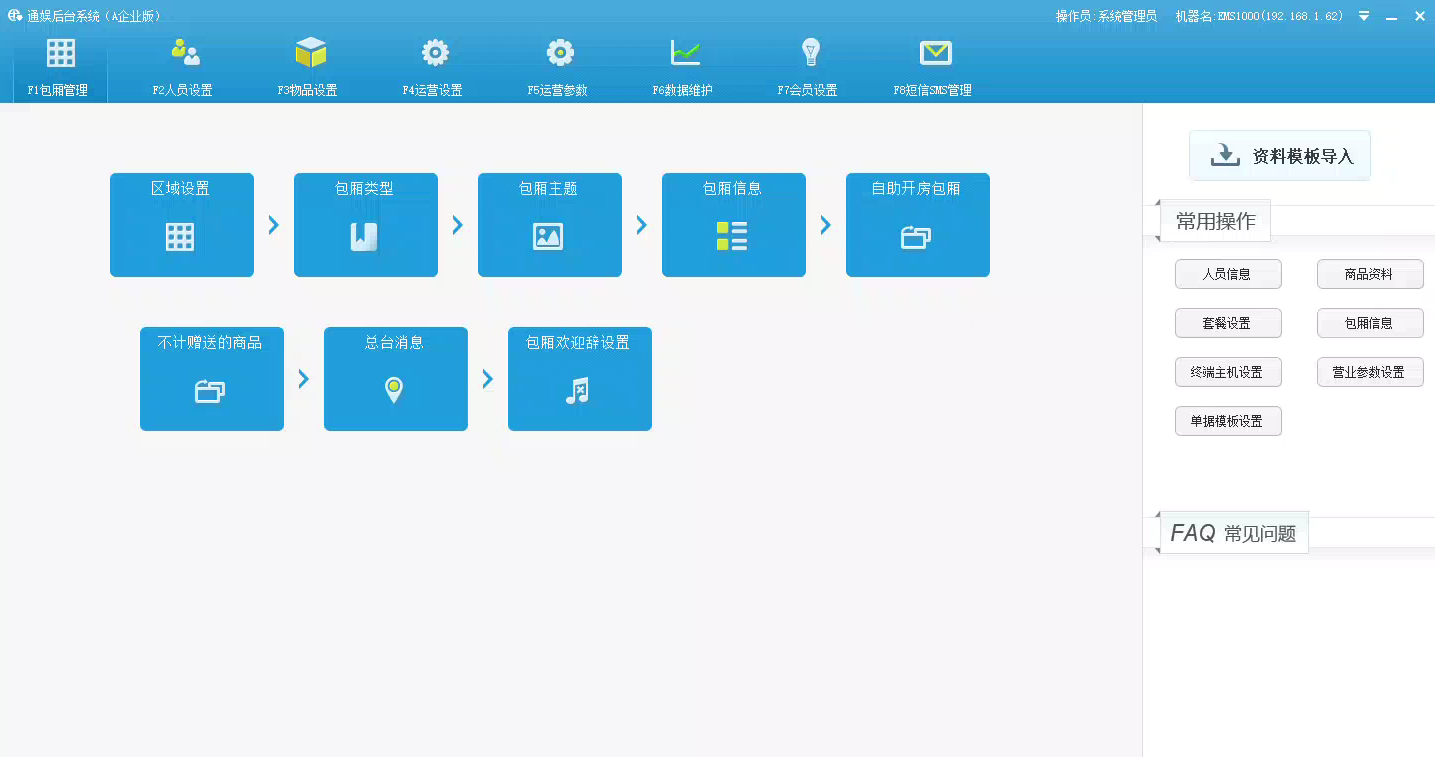Click the 区域设置 grid tile icon
1435x757 pixels.
[x=180, y=236]
